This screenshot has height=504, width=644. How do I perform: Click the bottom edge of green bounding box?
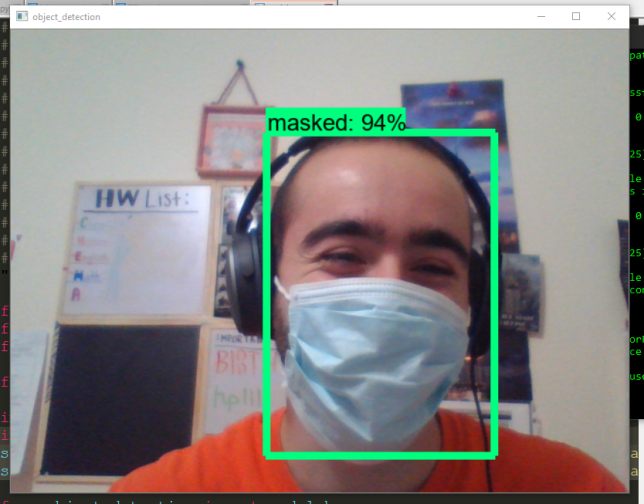click(380, 454)
